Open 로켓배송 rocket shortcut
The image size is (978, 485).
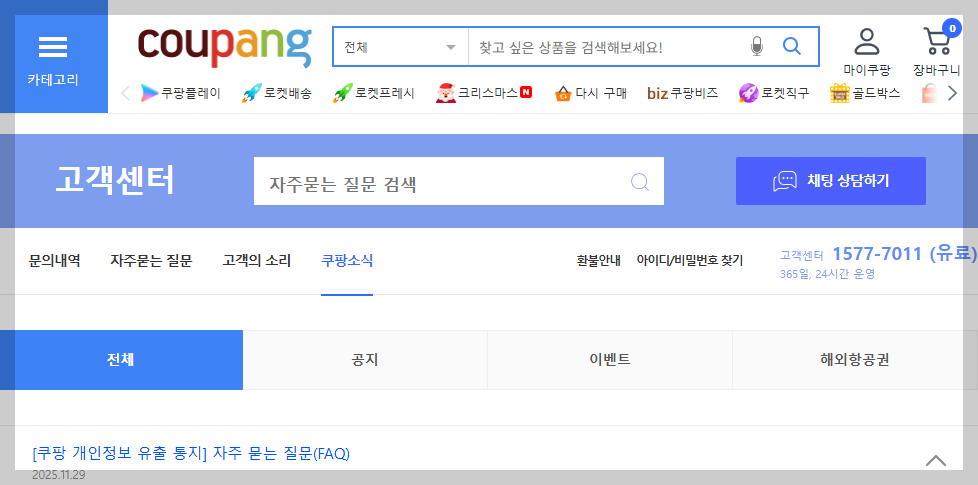(x=276, y=94)
